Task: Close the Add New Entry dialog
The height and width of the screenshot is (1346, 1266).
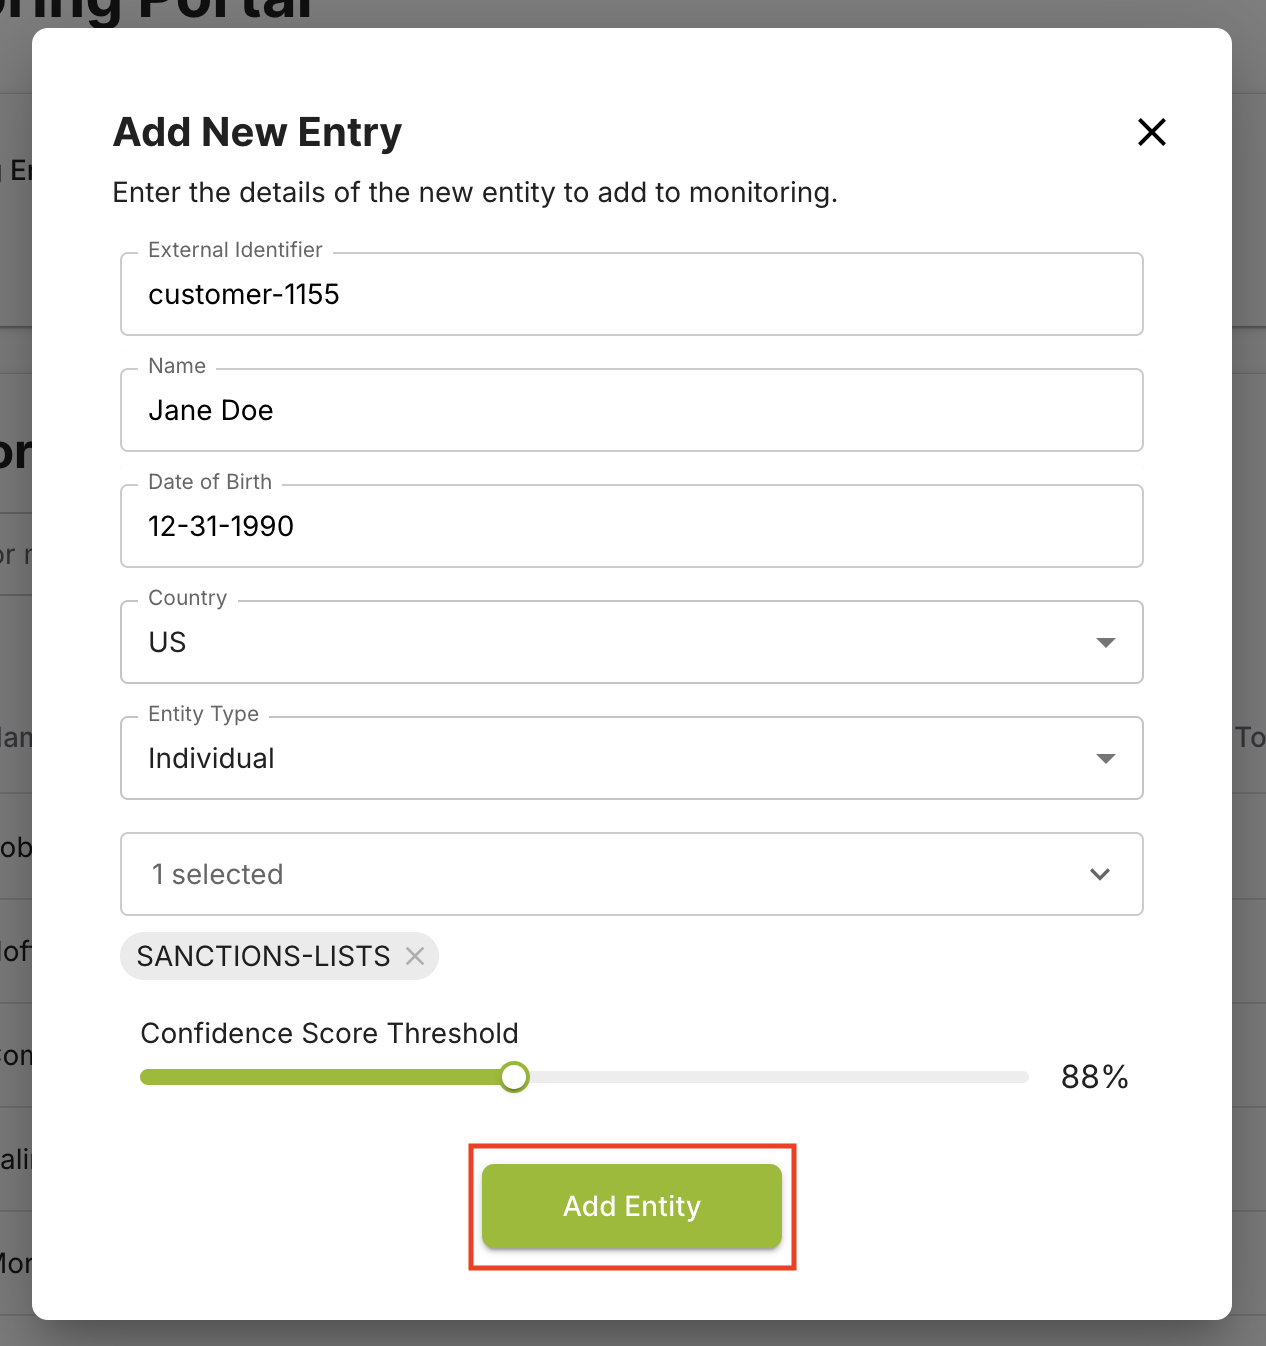Action: coord(1152,132)
